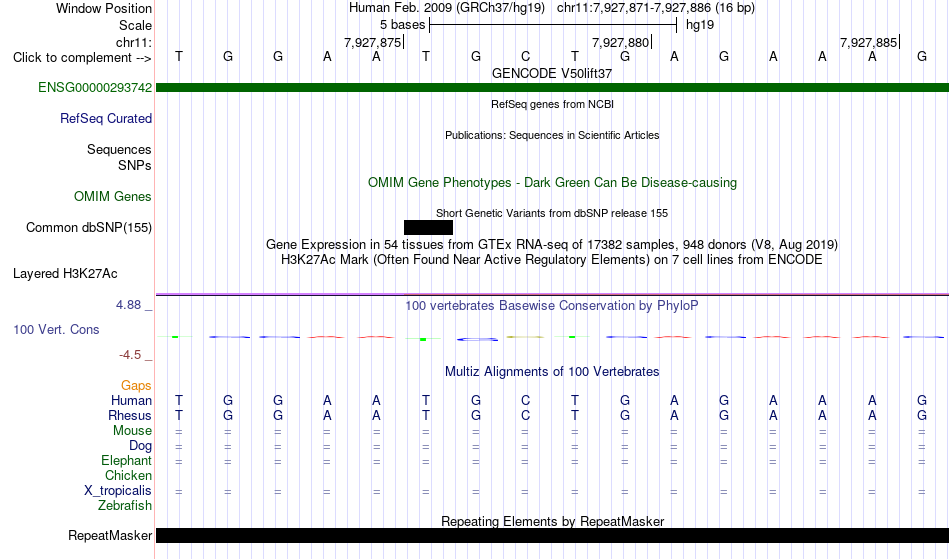Click 'Click to complement -->' label

[x=82, y=58]
